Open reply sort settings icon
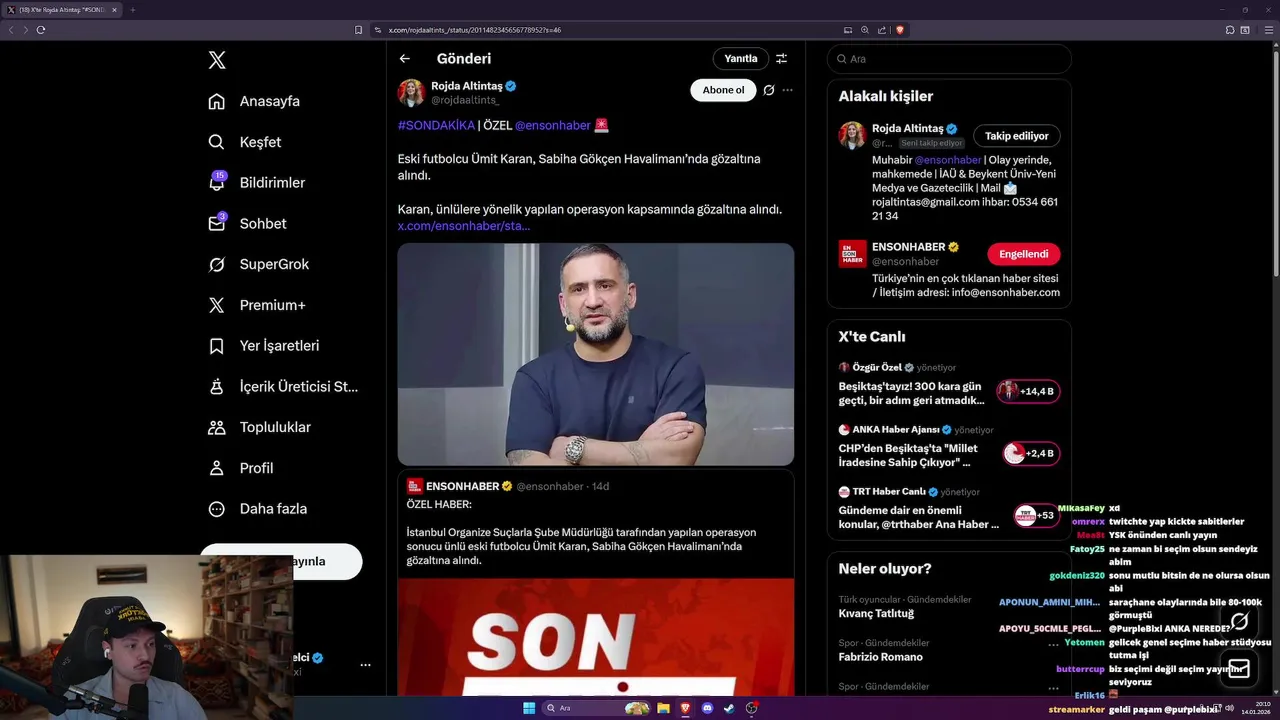The height and width of the screenshot is (720, 1280). (782, 59)
